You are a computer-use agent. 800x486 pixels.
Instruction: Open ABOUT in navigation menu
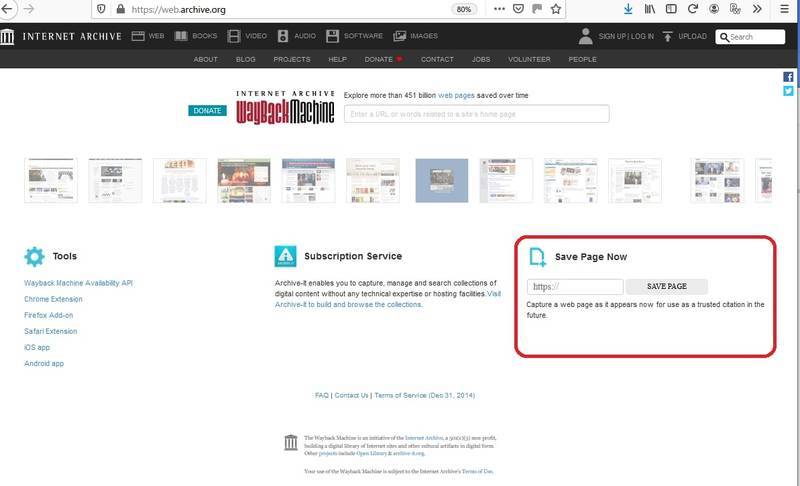[206, 59]
